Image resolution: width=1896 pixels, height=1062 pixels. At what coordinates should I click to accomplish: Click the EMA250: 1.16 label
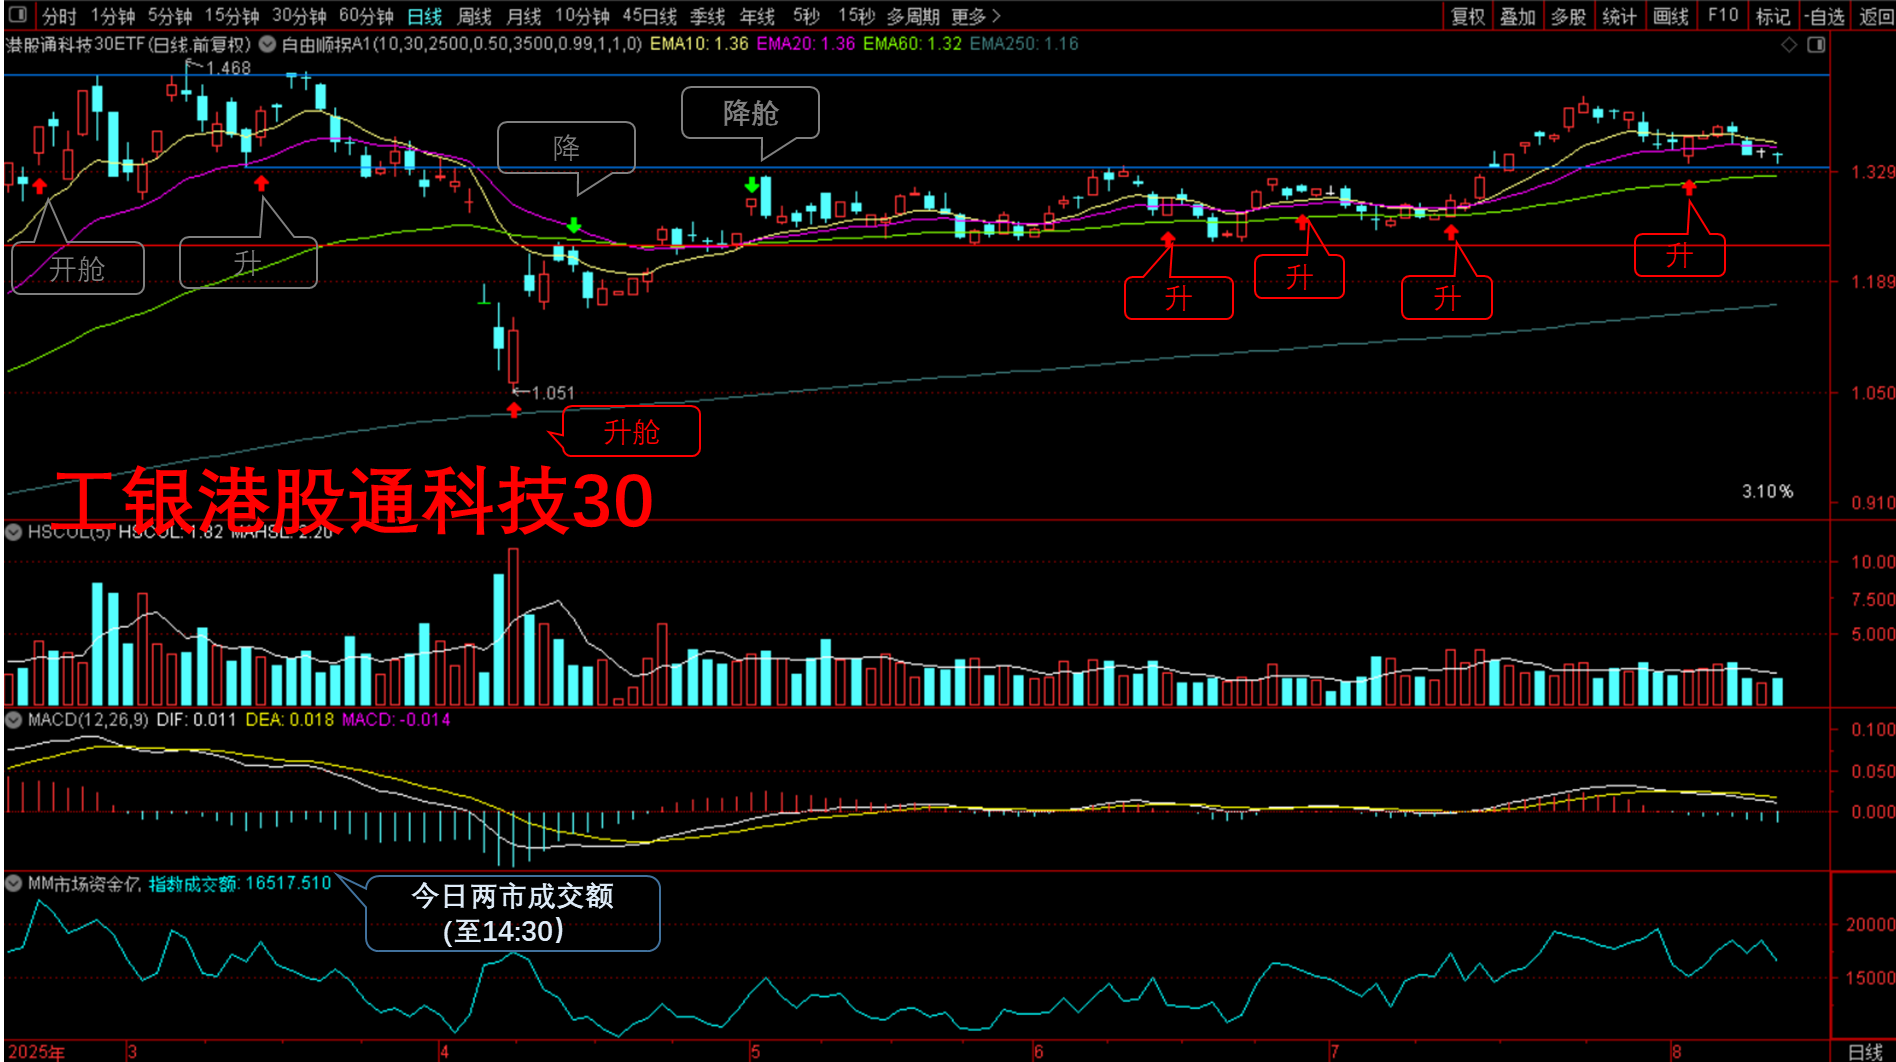coord(1024,44)
